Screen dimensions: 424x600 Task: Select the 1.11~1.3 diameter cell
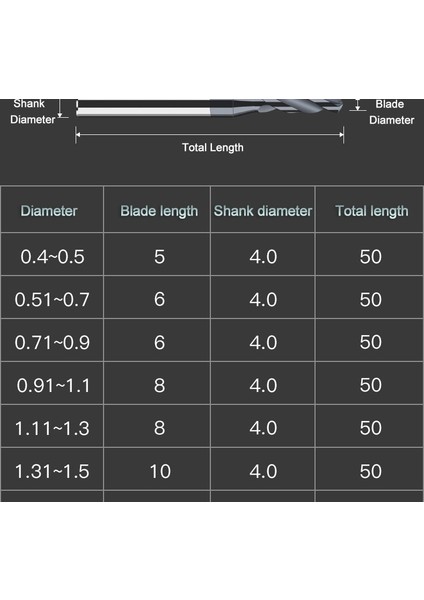coord(52,426)
